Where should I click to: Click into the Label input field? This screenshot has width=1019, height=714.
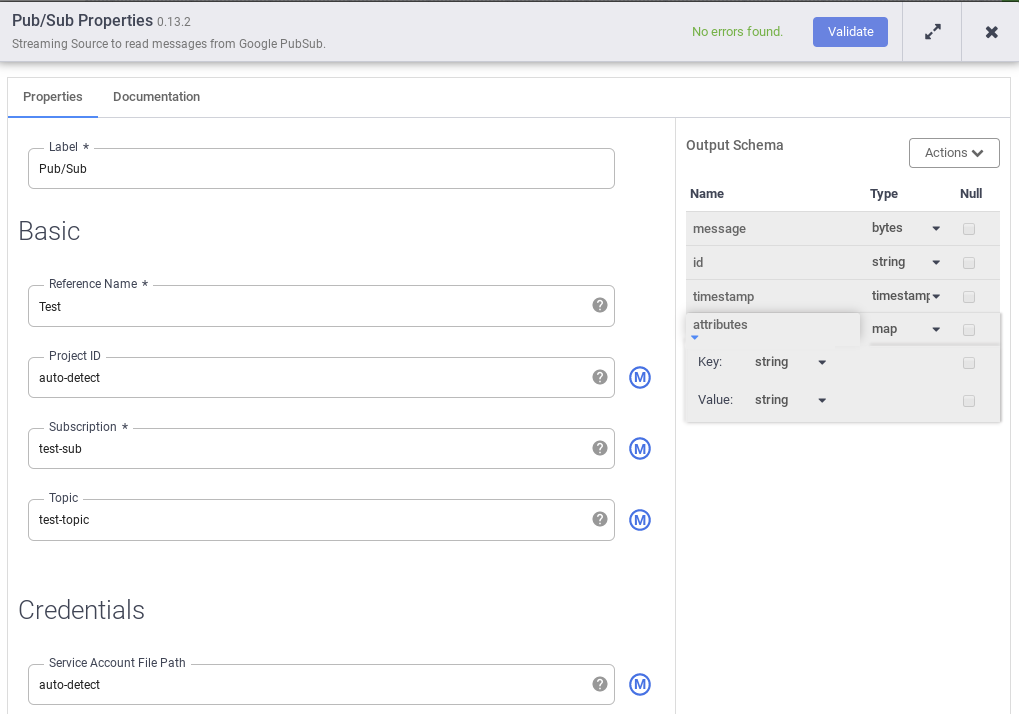(x=320, y=169)
